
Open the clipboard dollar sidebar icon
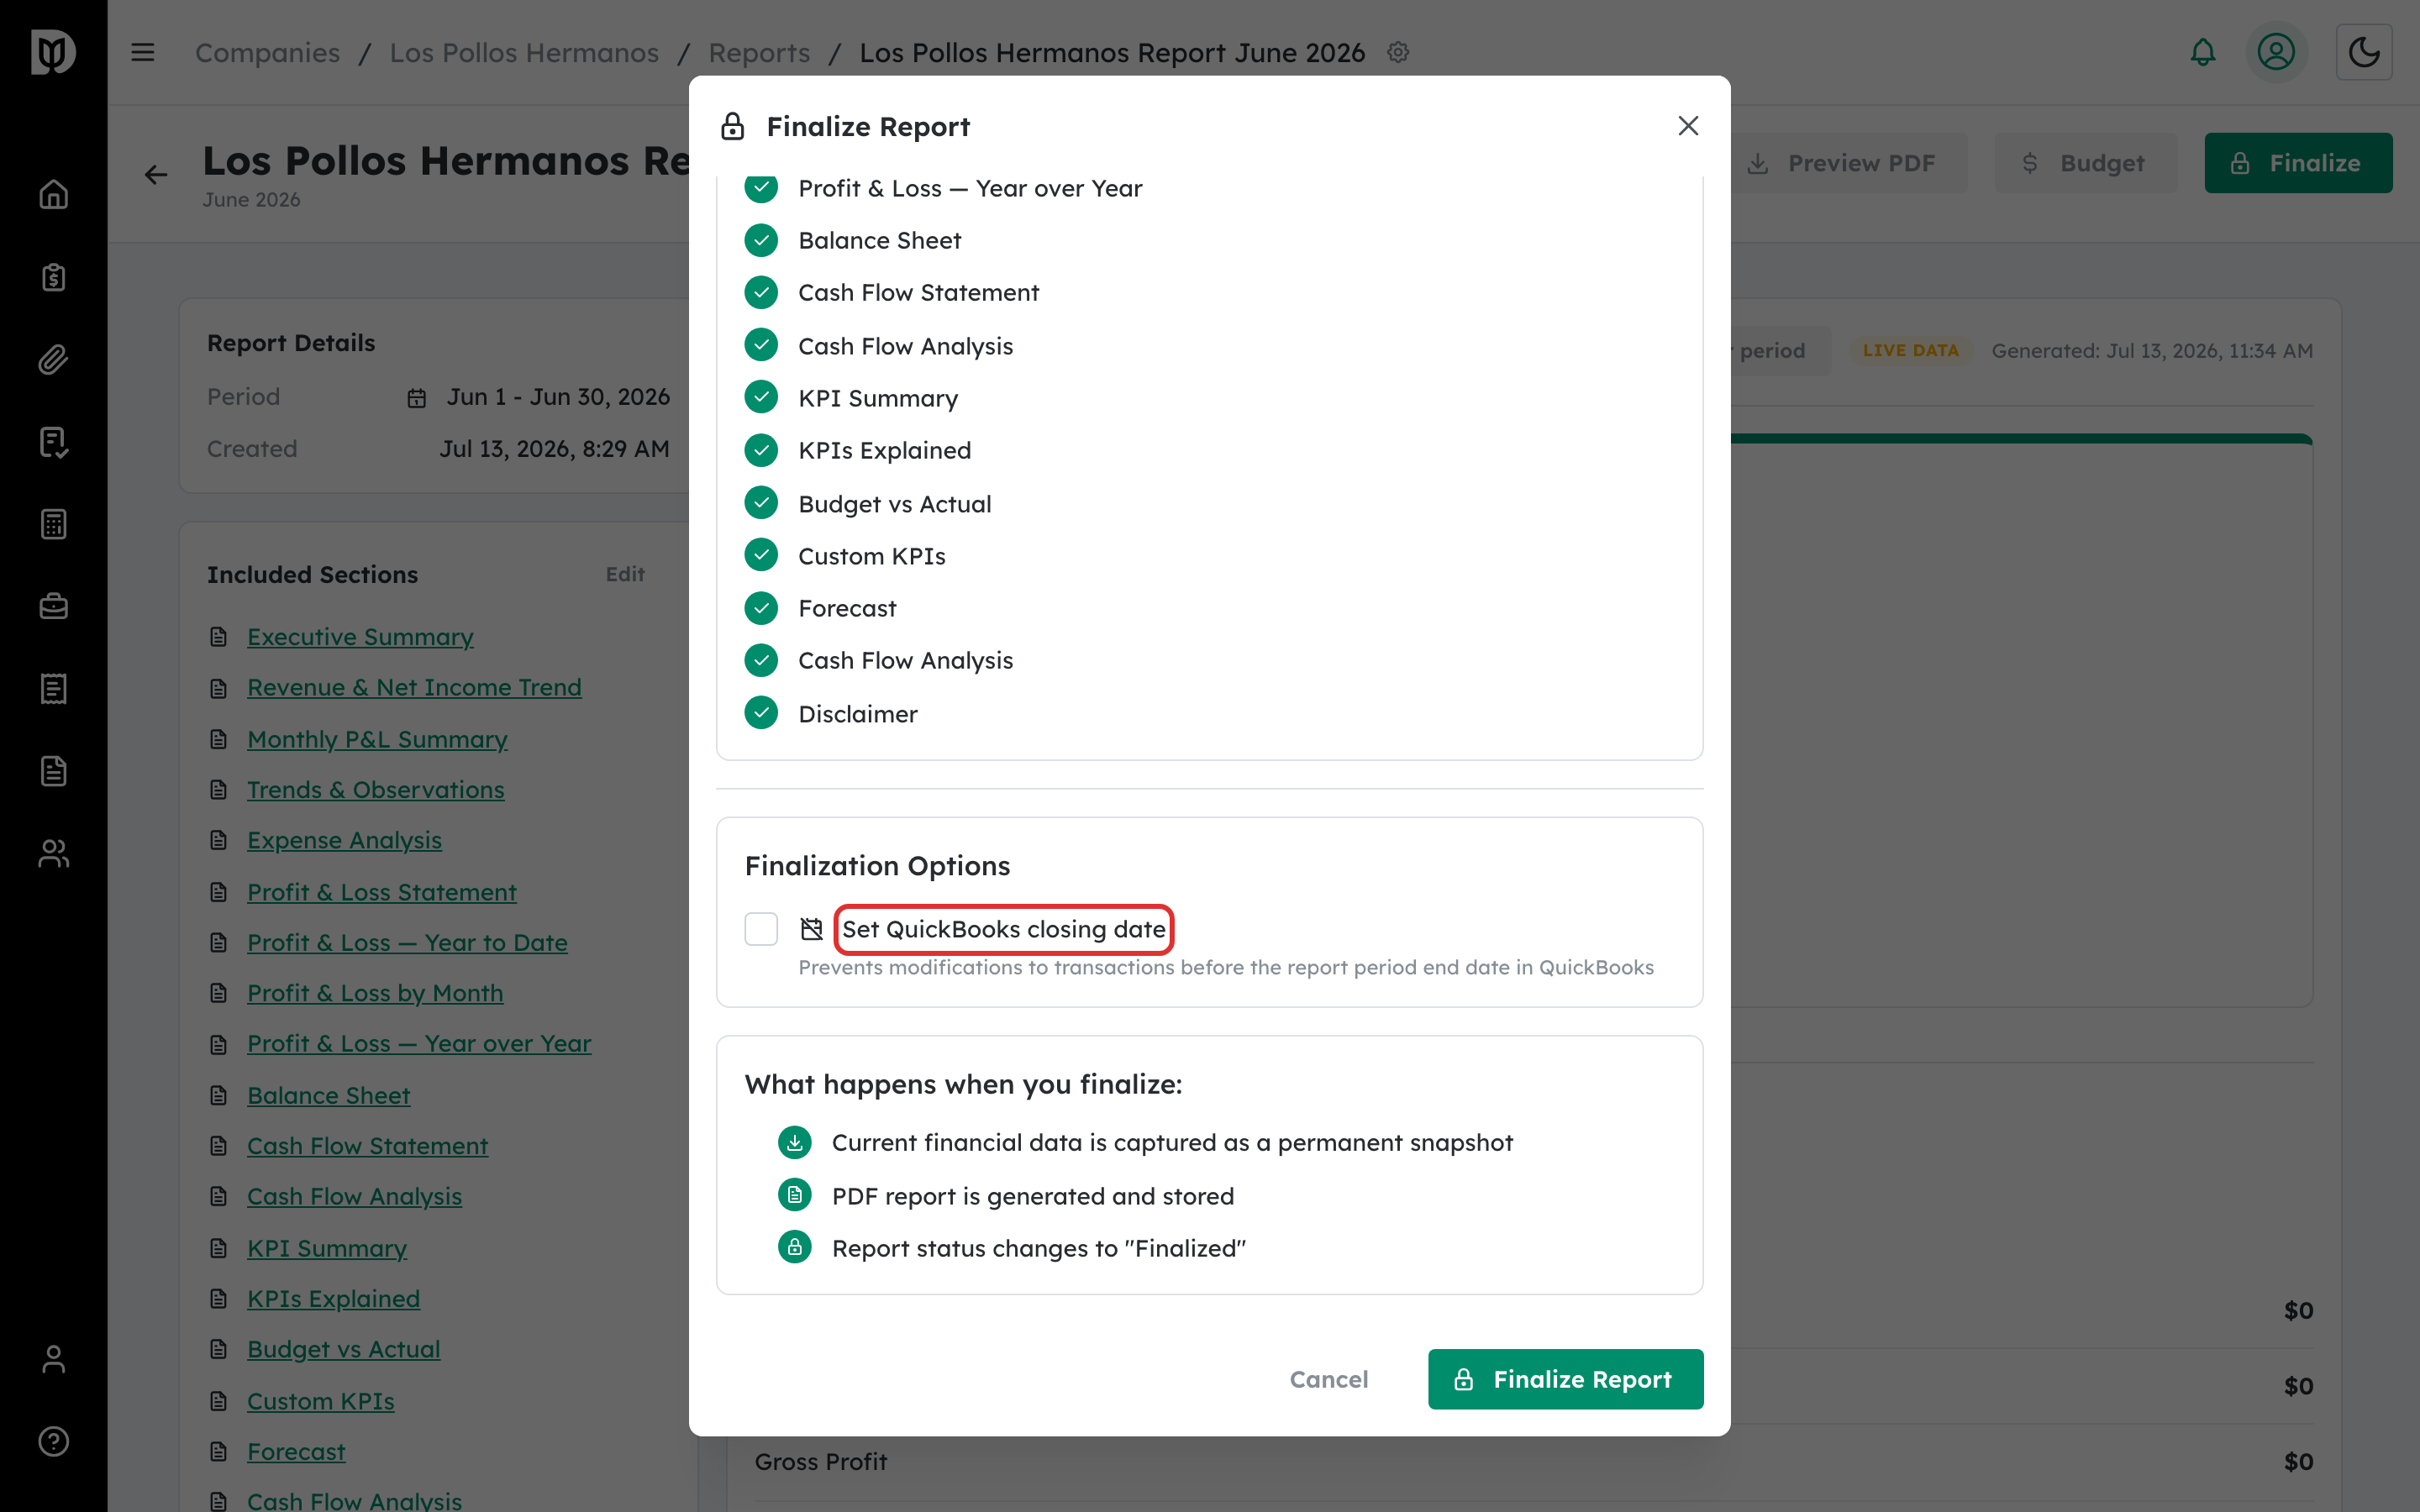point(53,277)
